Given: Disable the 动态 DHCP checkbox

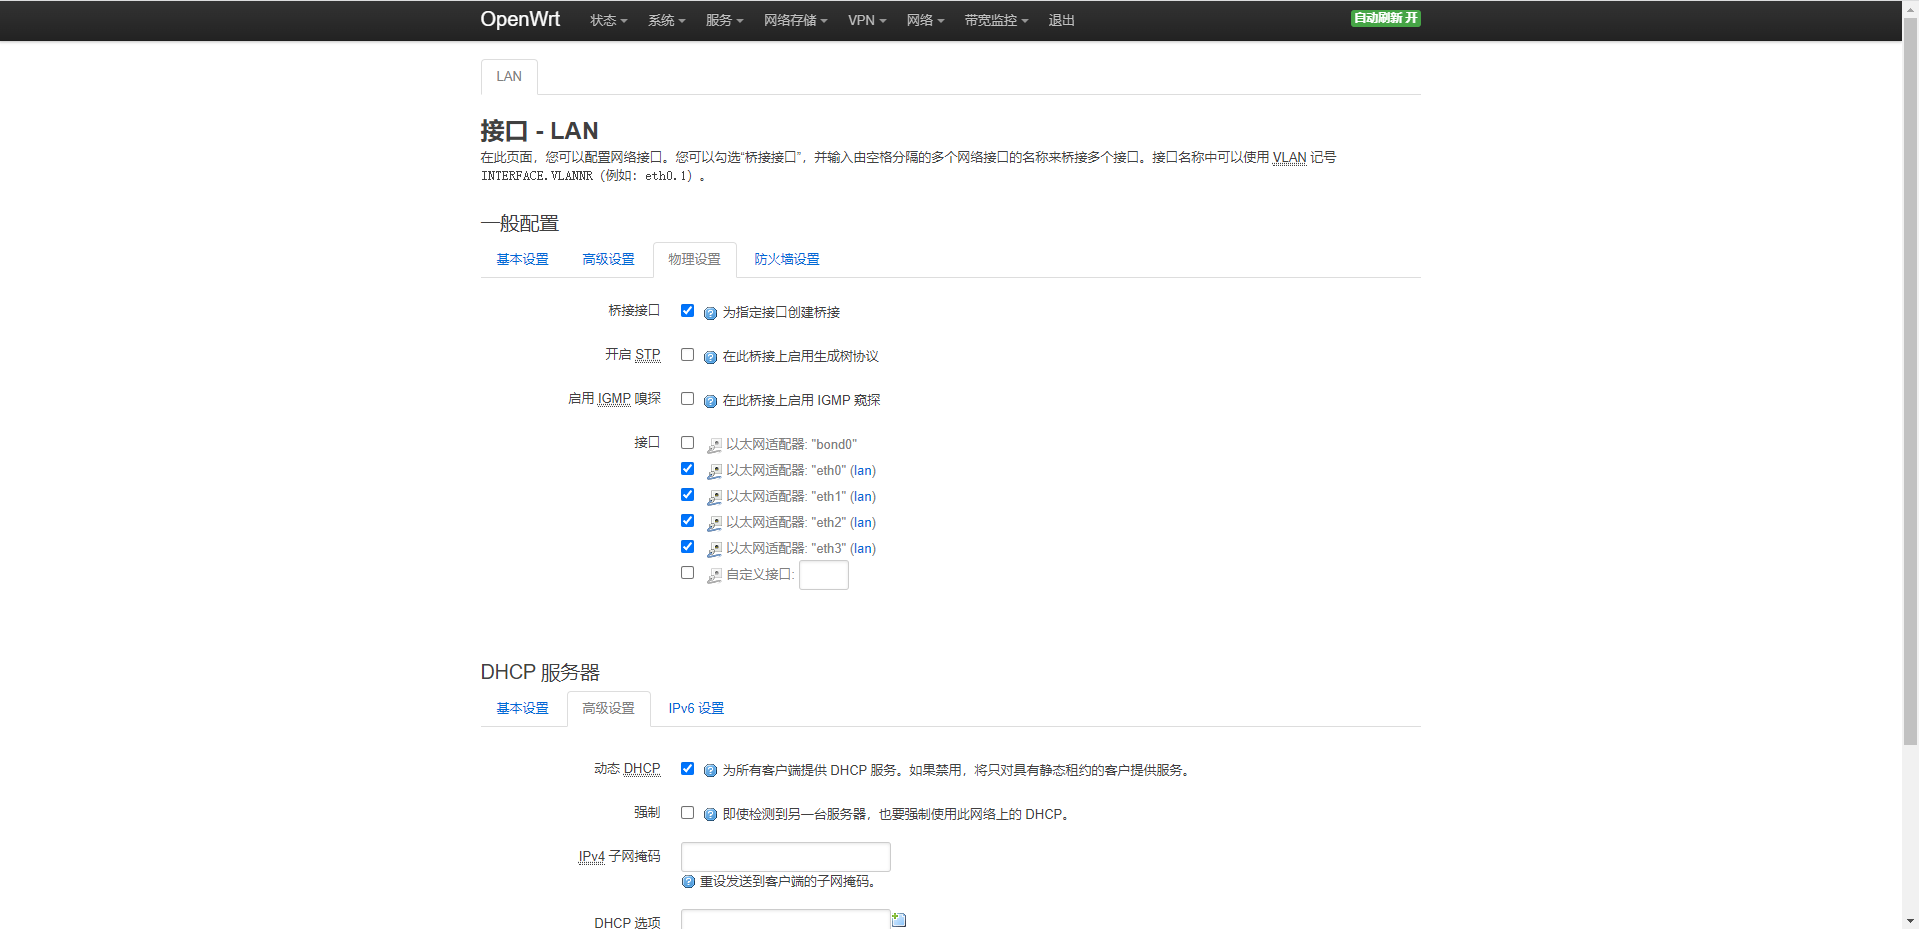Looking at the screenshot, I should pyautogui.click(x=687, y=769).
